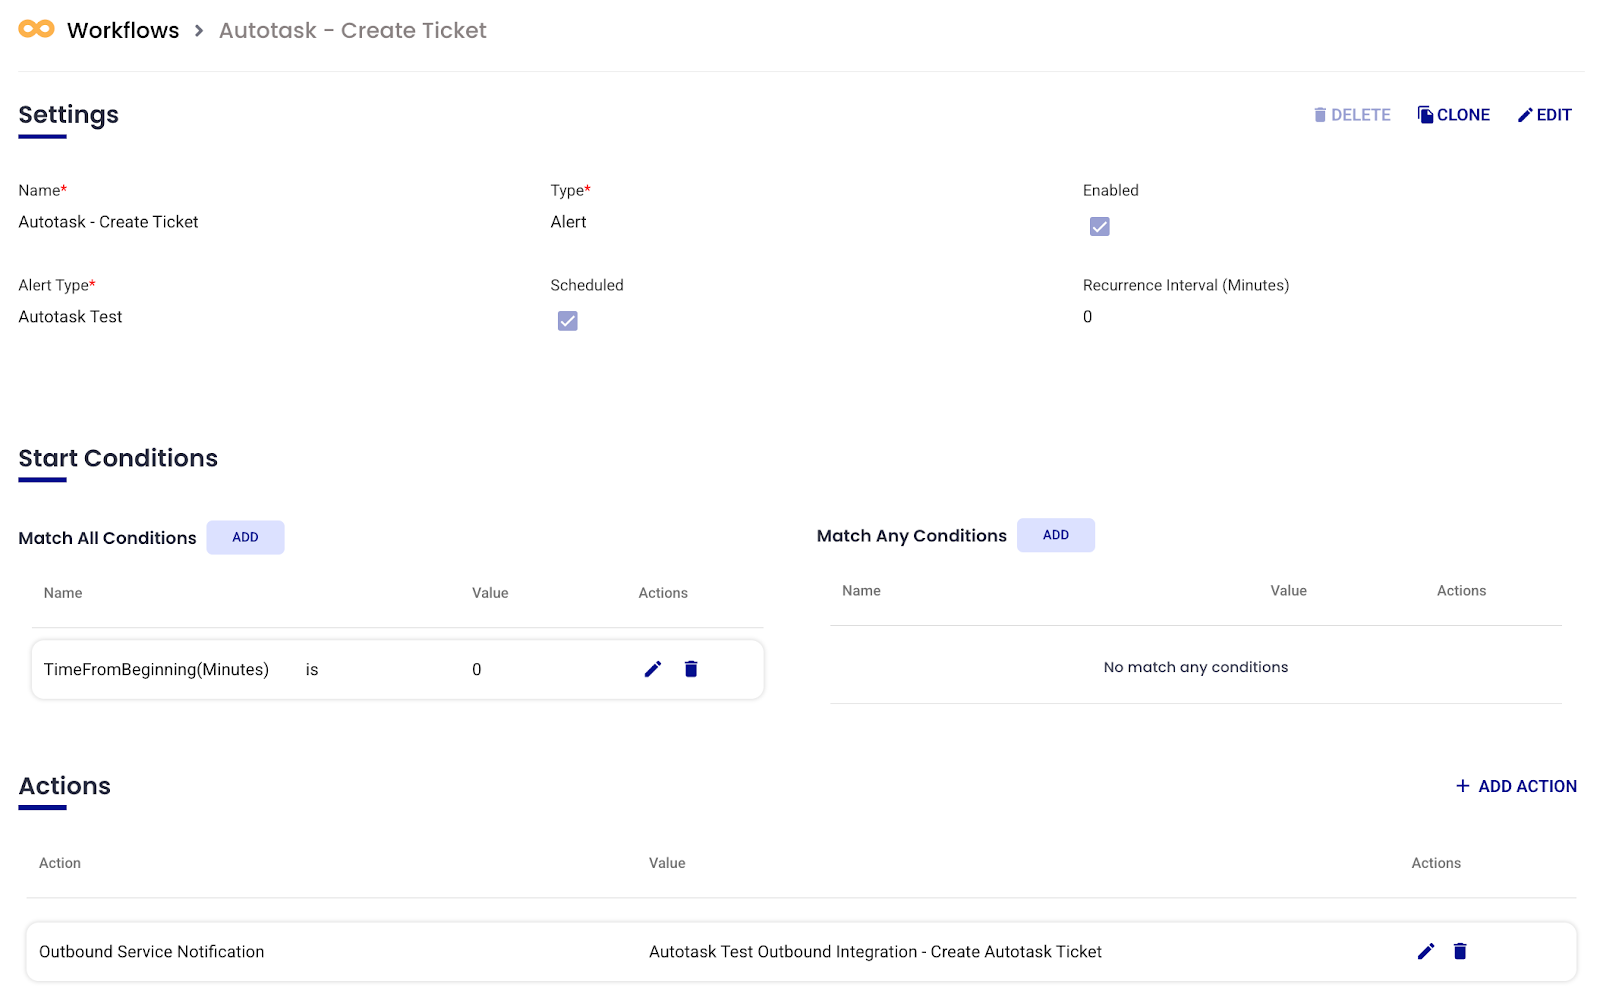Toggle the Scheduled checkbox
Screen dimensions: 1600x1003
click(x=567, y=321)
